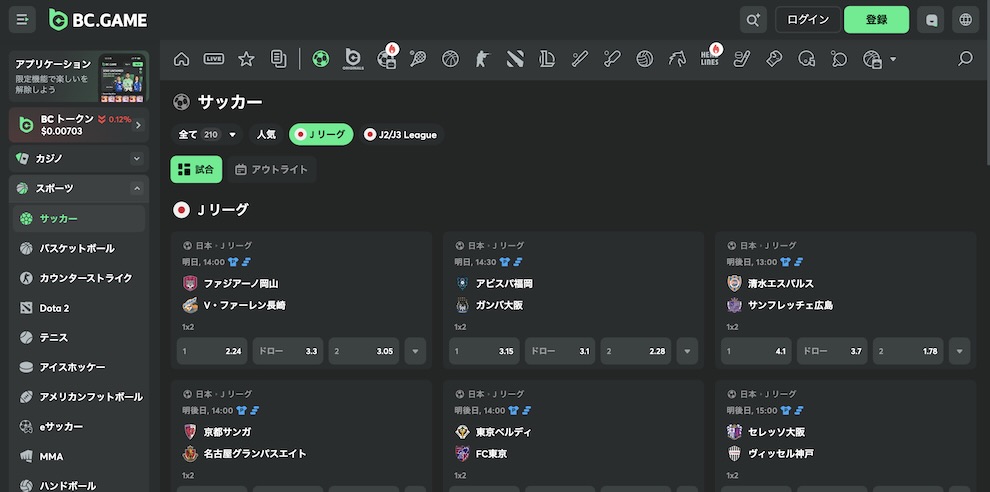Viewport: 990px width, 492px height.
Task: Open テニス in the sidebar
Action: coord(79,337)
